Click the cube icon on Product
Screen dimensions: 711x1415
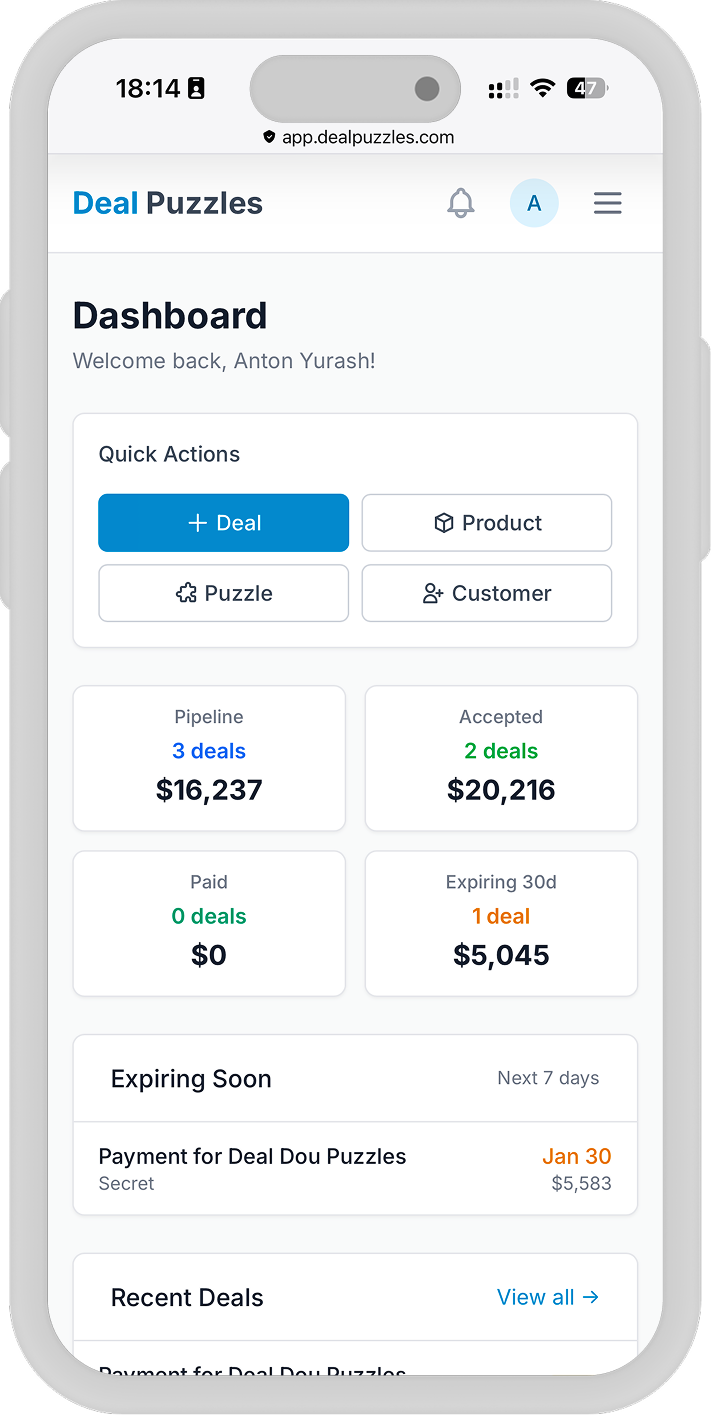444,523
